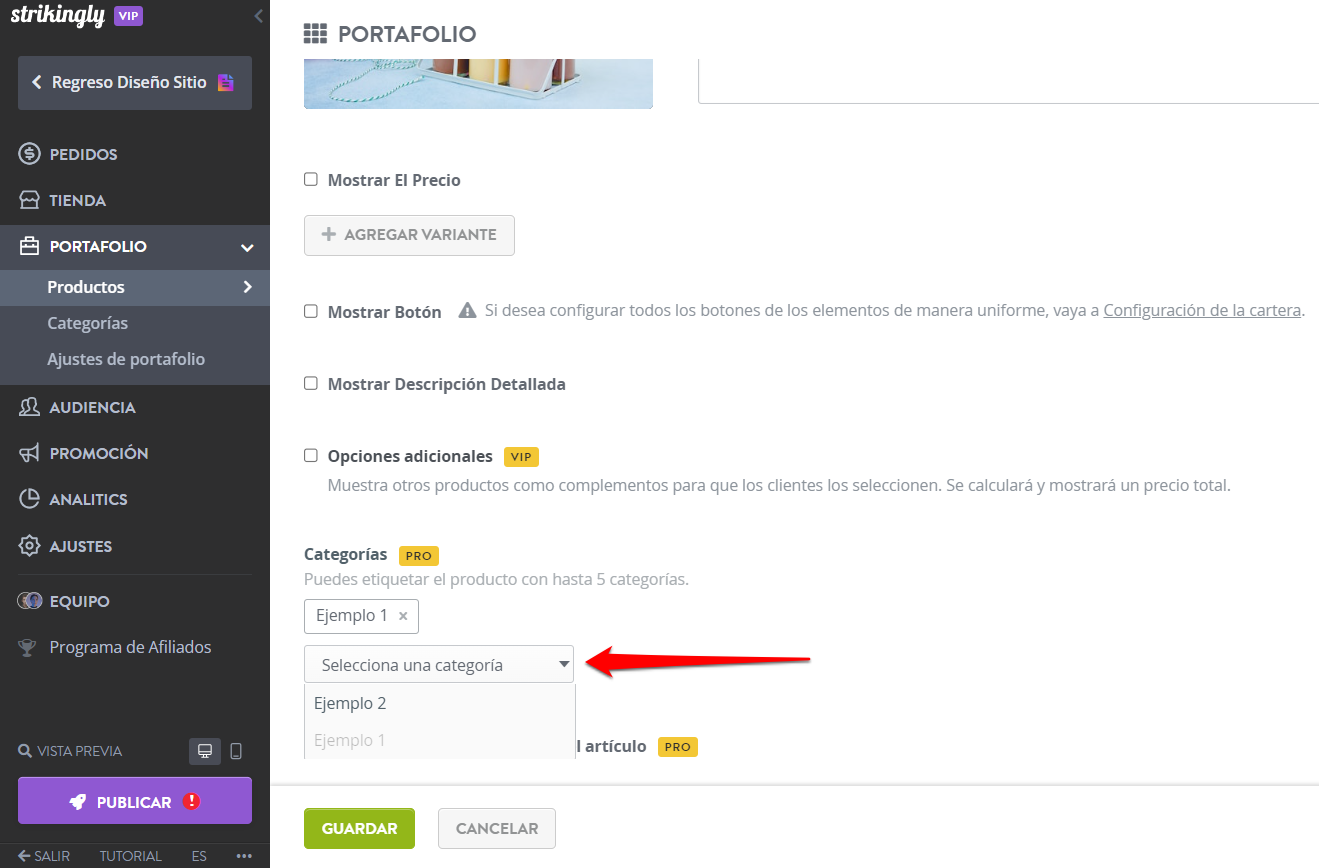Open Analitics pie chart icon
This screenshot has height=868, width=1319.
click(30, 499)
